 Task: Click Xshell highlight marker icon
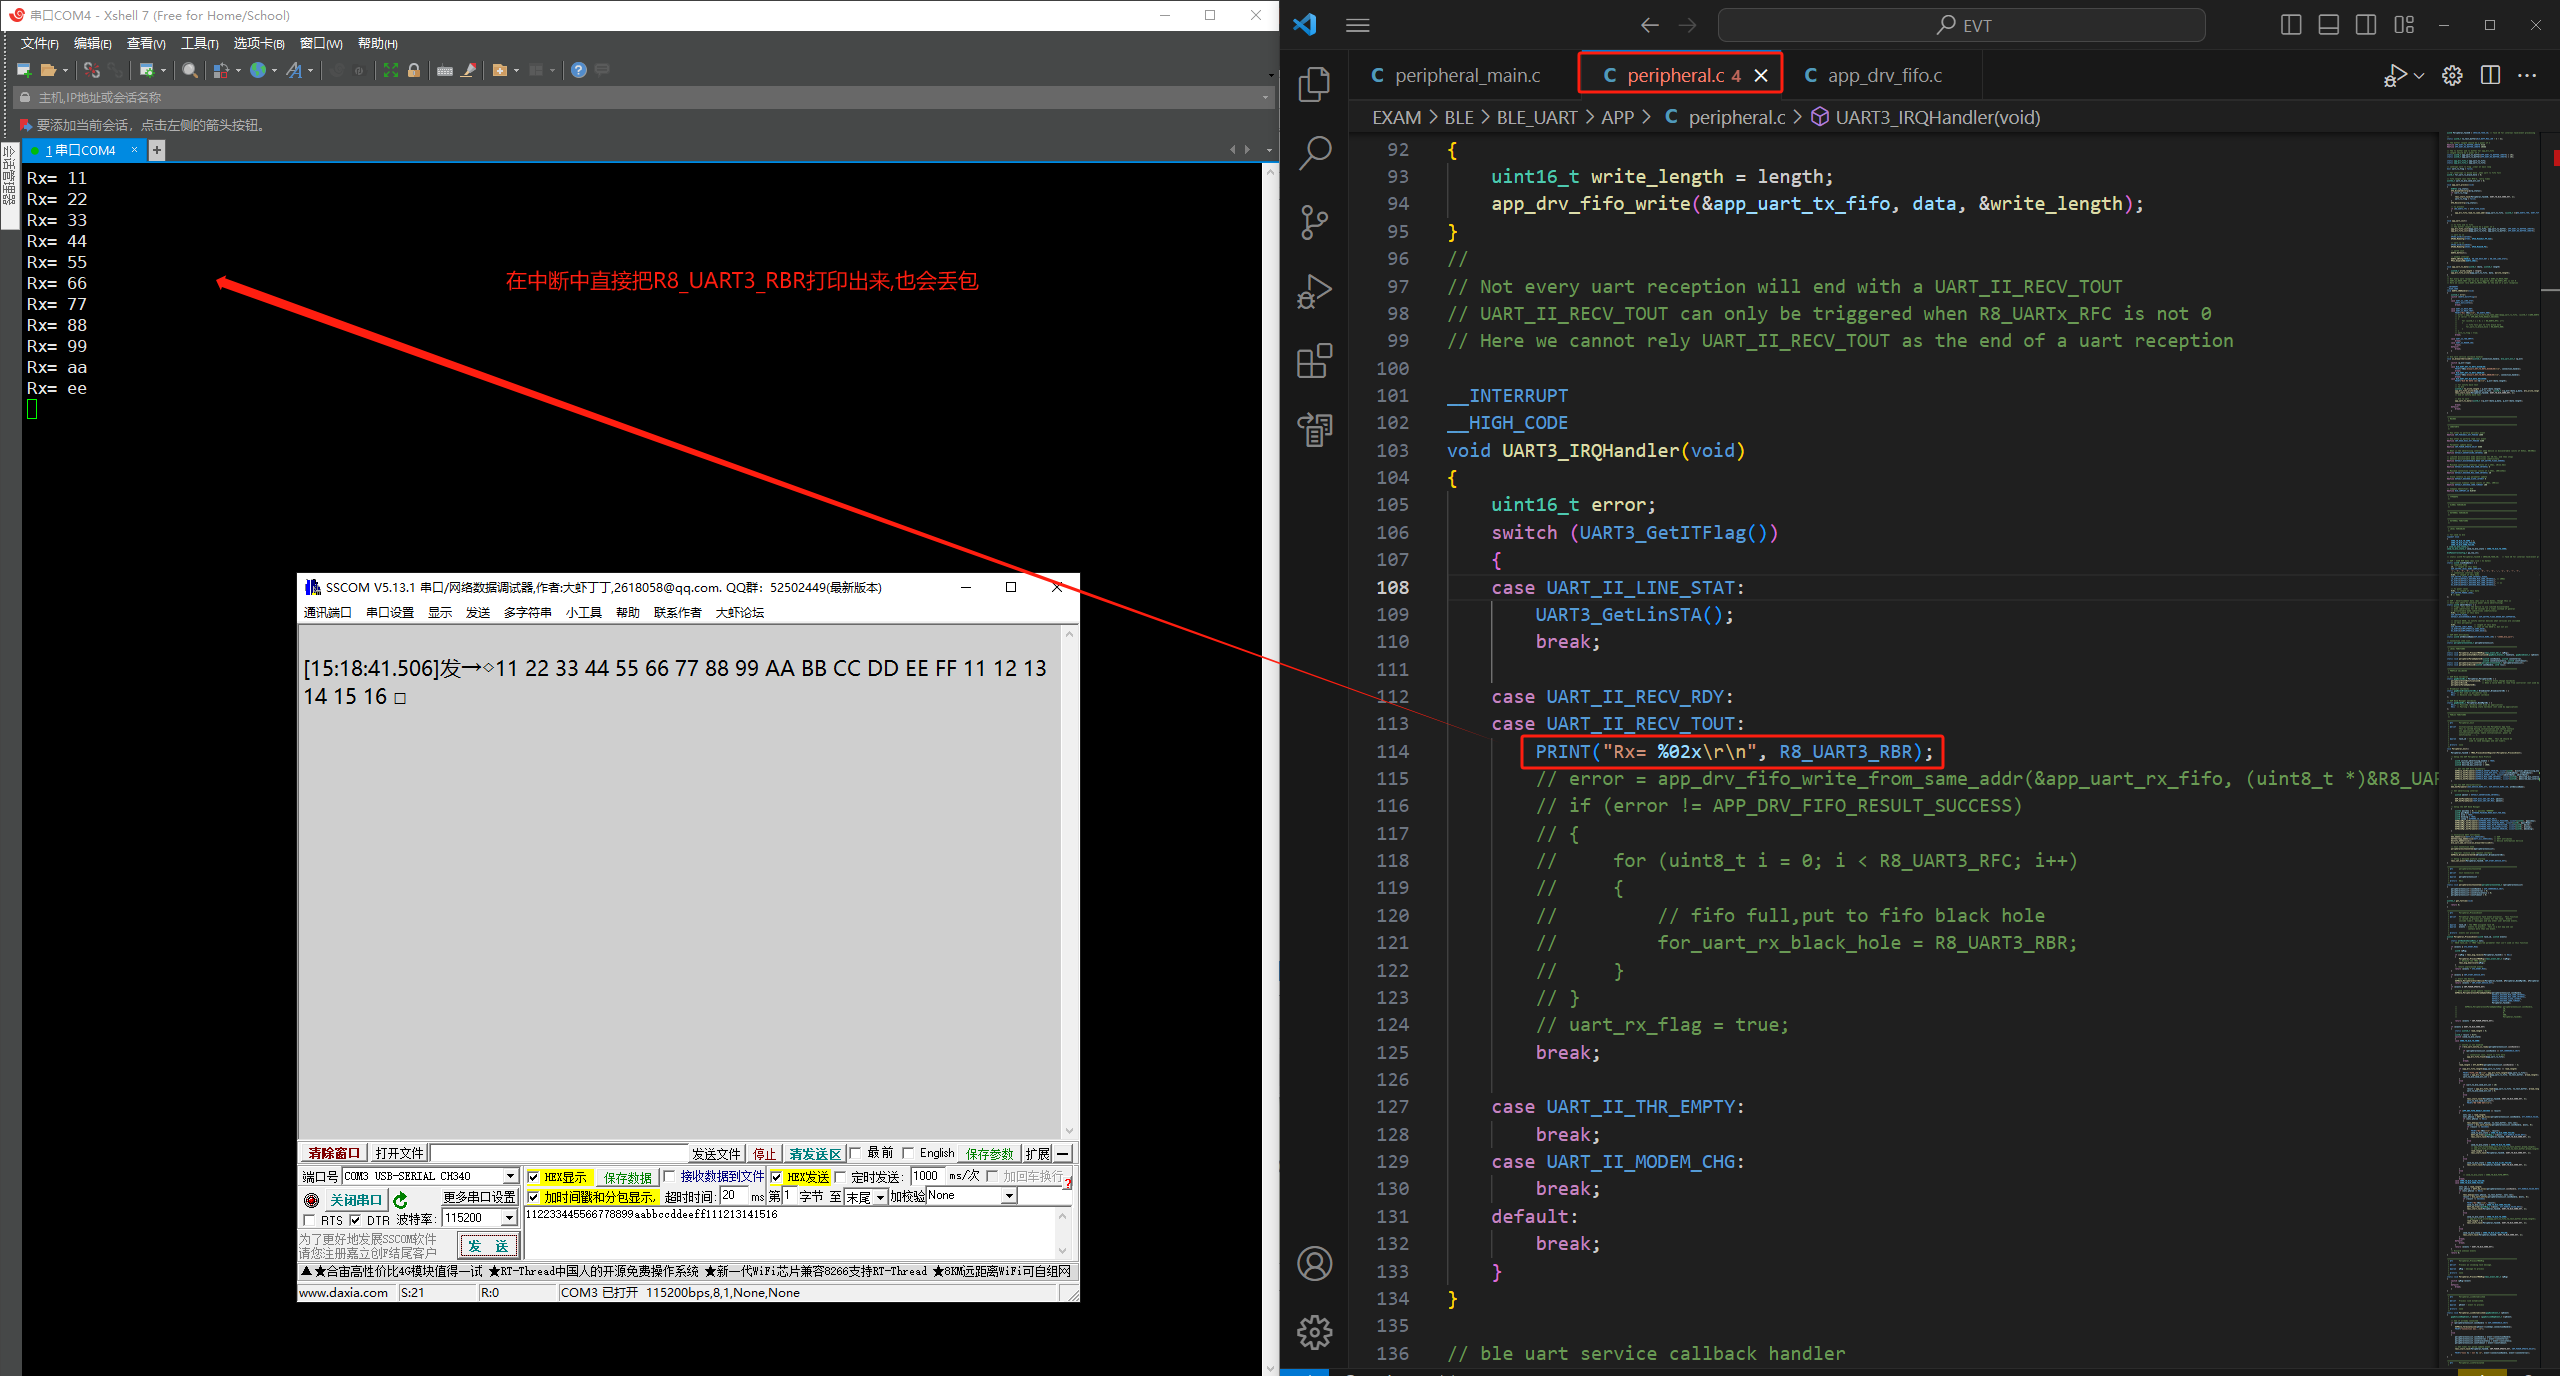click(468, 70)
